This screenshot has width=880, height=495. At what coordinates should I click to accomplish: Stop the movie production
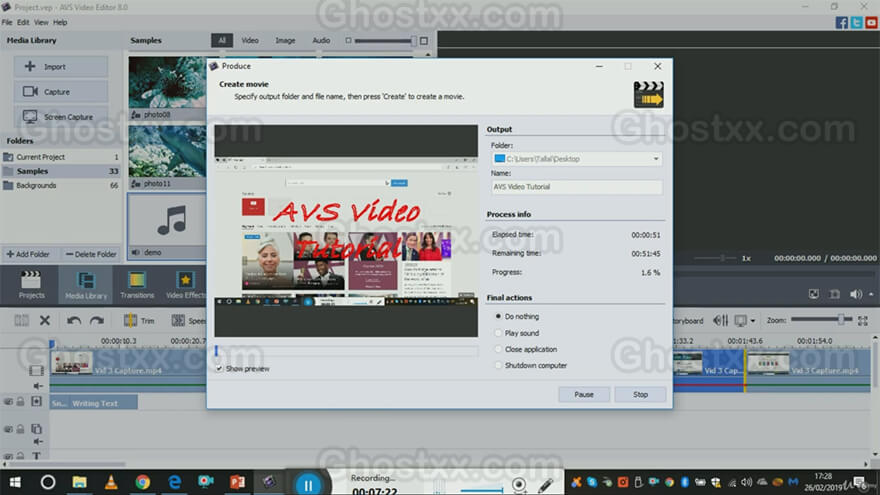point(640,395)
